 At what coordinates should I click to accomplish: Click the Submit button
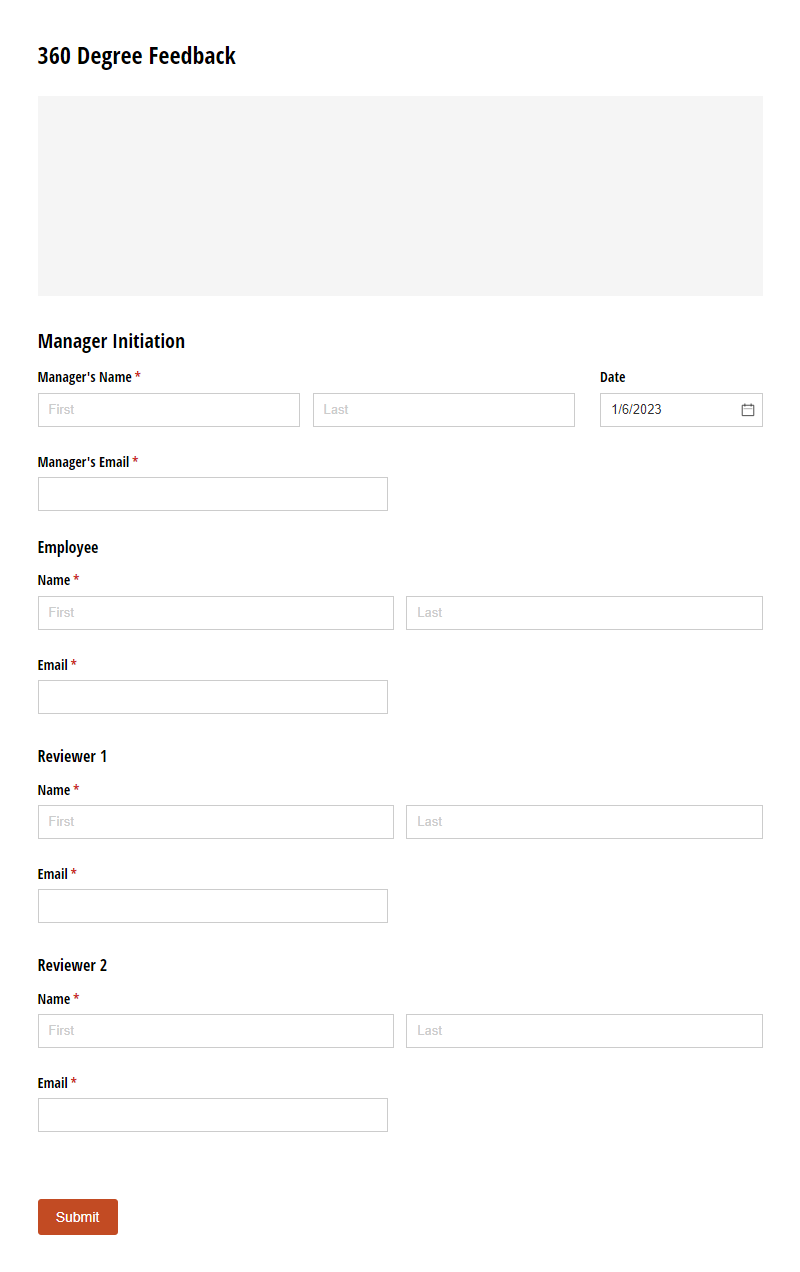77,1217
